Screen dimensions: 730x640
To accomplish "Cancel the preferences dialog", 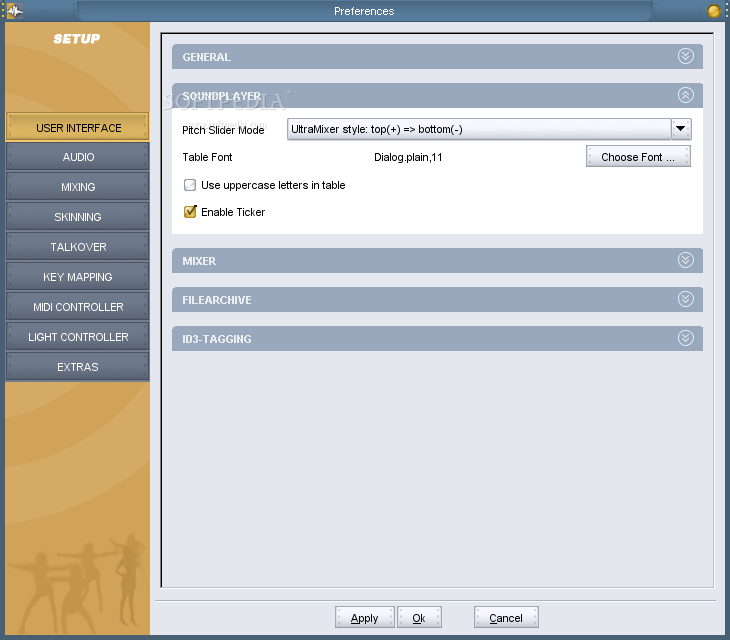I will tap(506, 618).
